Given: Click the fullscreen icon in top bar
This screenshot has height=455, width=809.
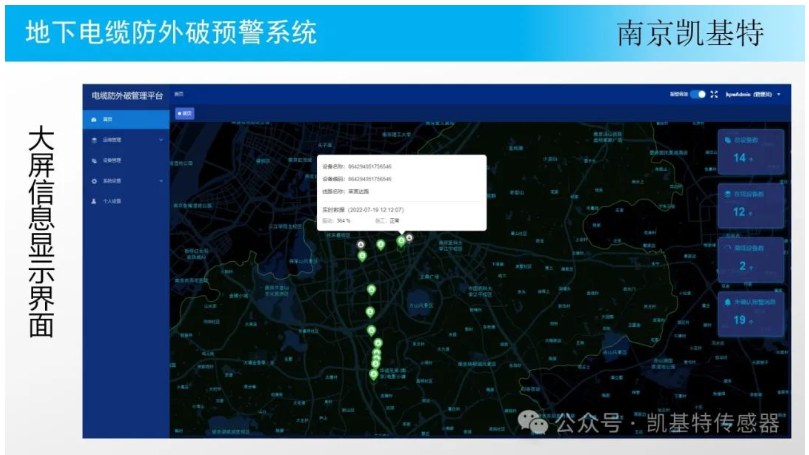Looking at the screenshot, I should point(714,94).
